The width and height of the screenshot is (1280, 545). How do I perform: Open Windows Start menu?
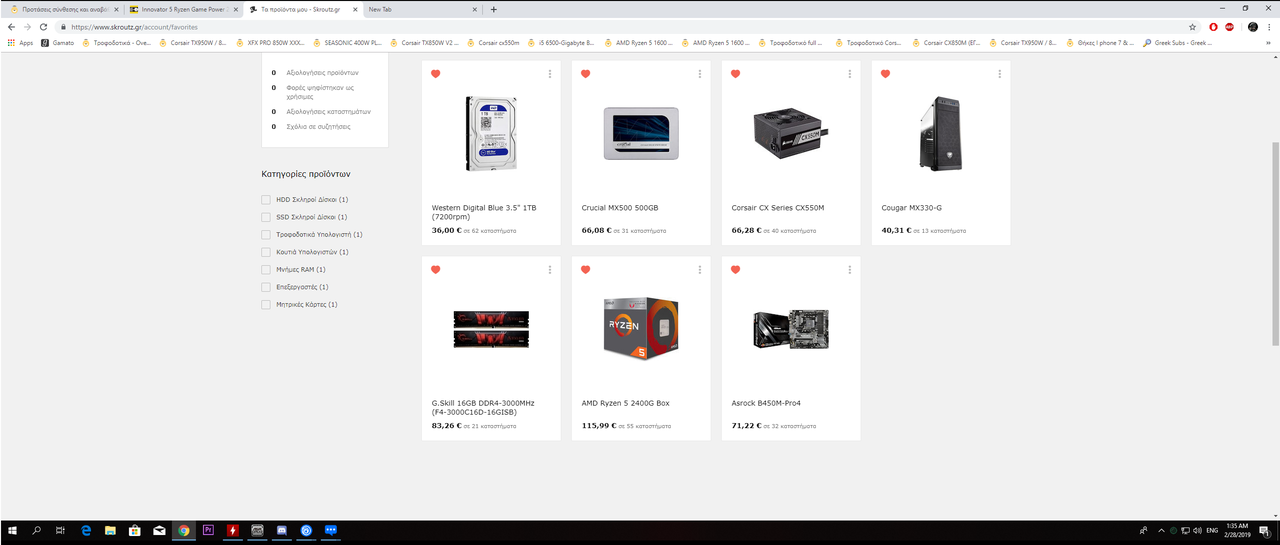[12, 530]
